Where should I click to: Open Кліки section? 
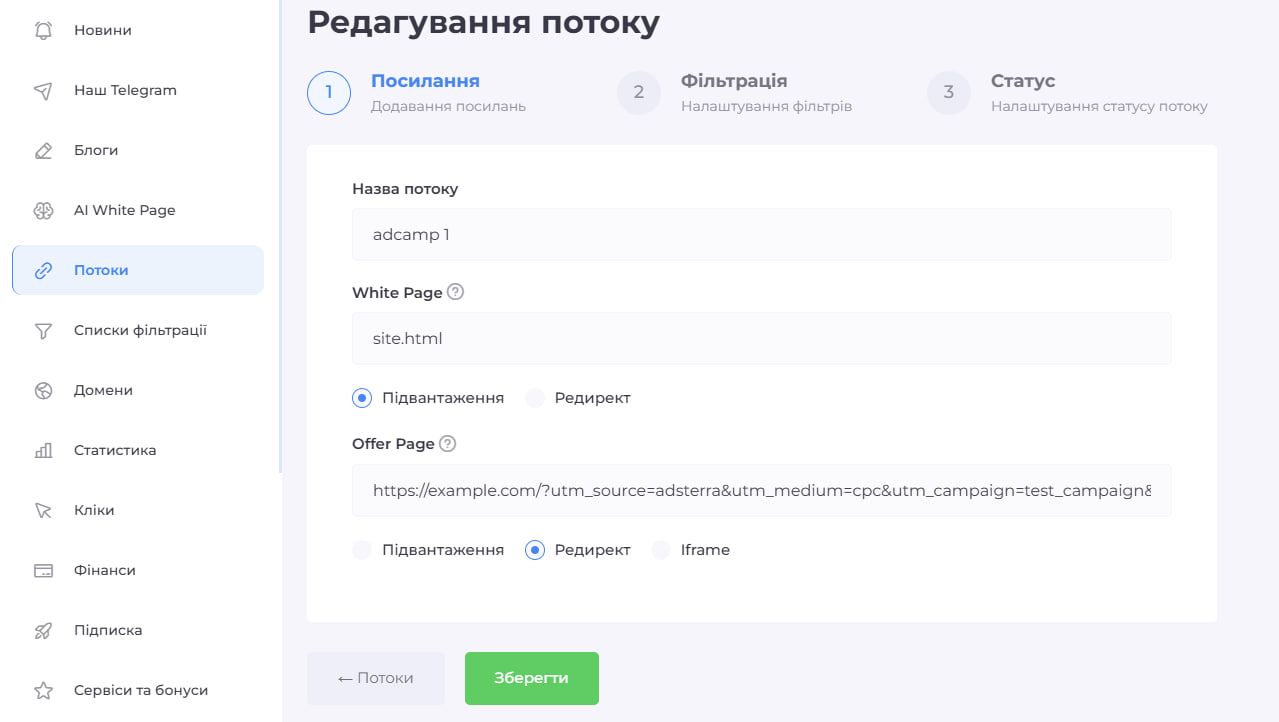[138, 510]
